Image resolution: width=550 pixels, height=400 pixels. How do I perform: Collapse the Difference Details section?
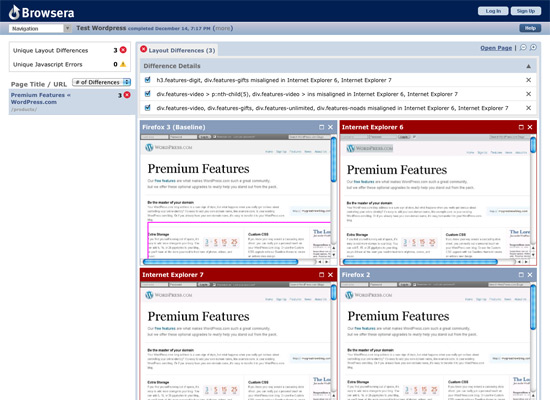point(528,66)
